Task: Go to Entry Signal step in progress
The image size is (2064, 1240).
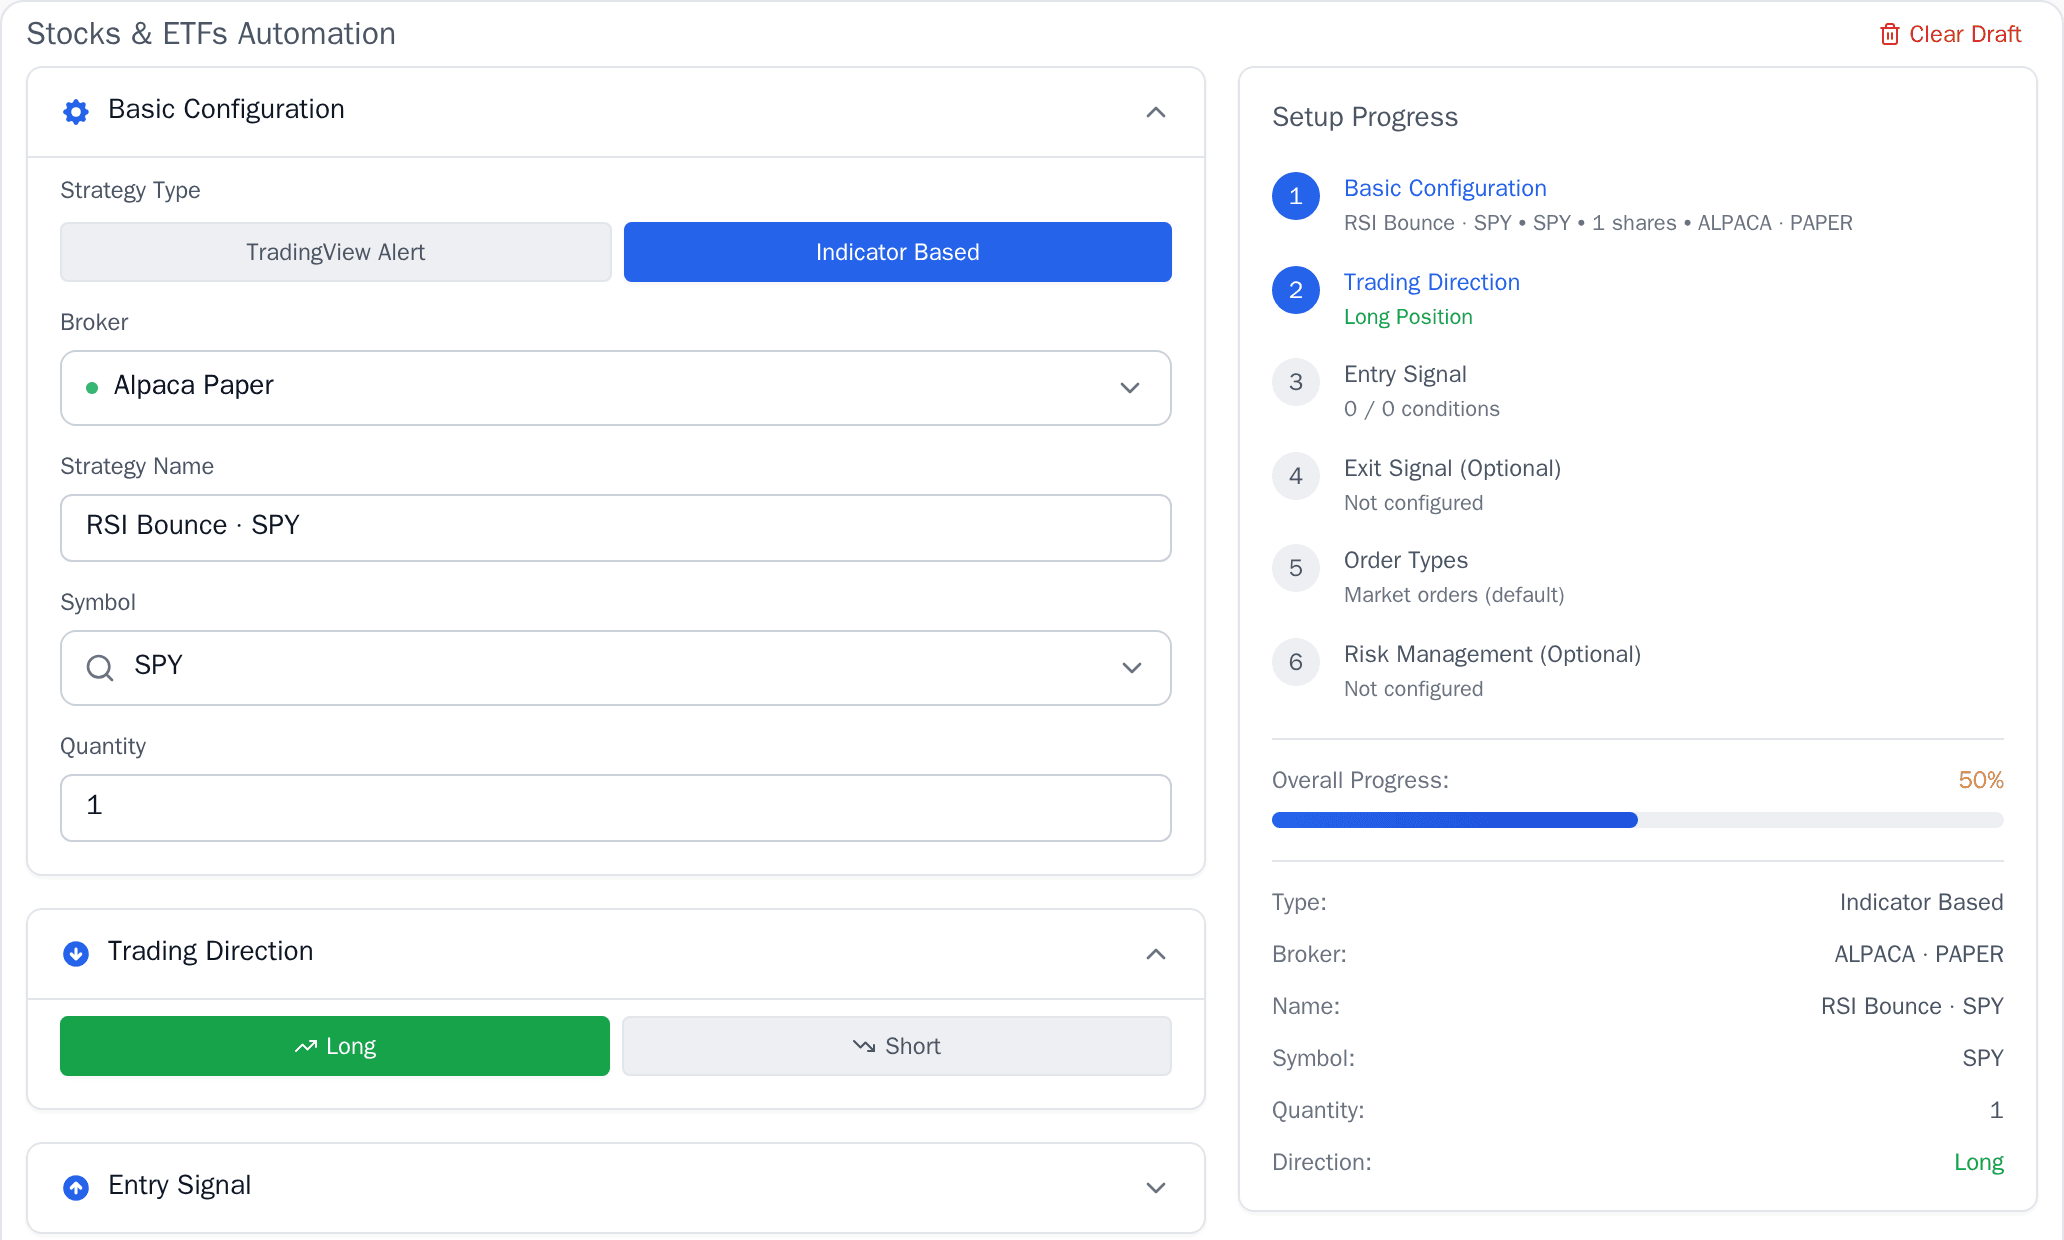Action: click(1405, 374)
